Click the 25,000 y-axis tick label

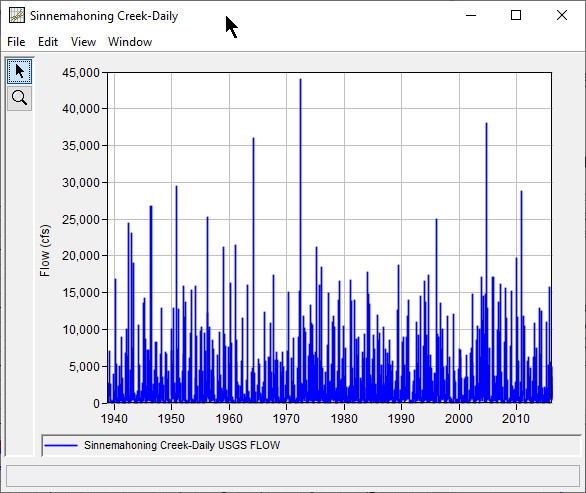[x=81, y=219]
